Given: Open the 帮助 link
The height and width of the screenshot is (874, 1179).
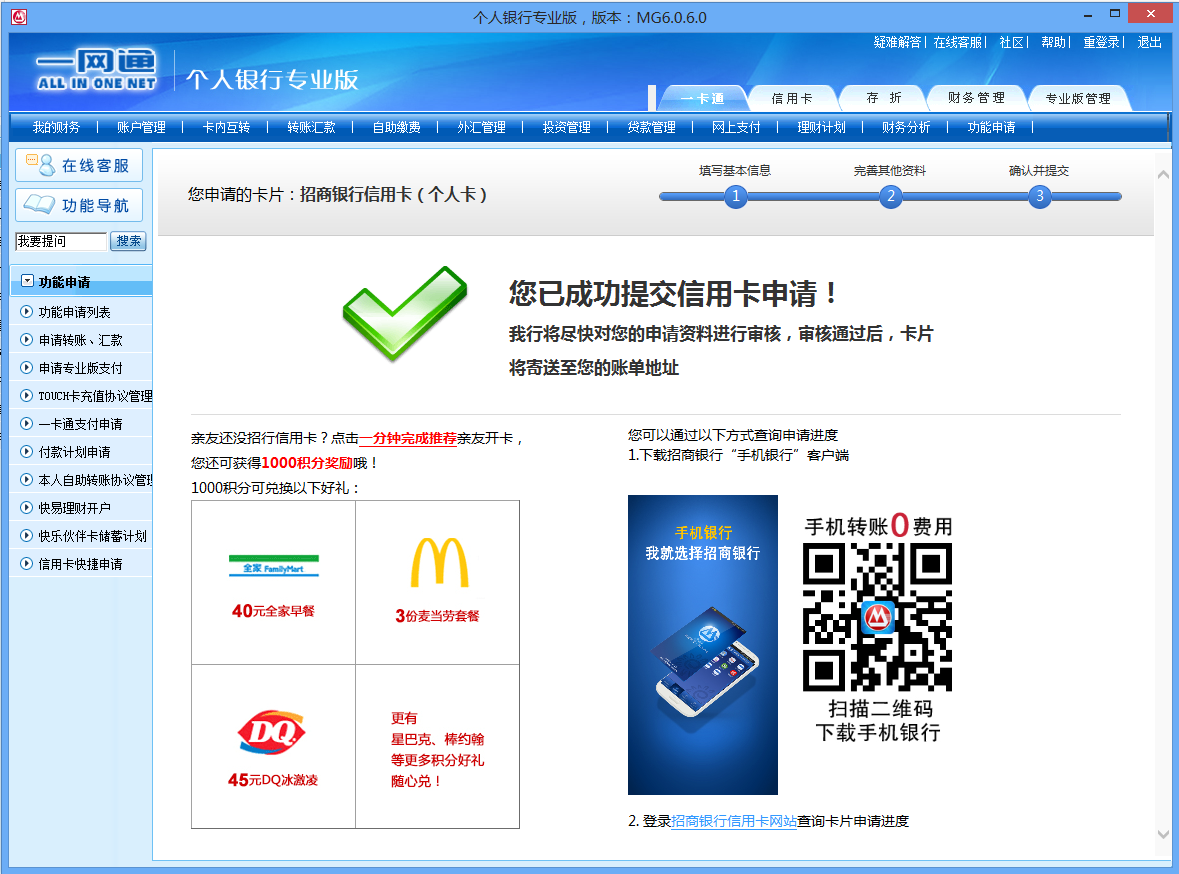Looking at the screenshot, I should coord(1053,42).
